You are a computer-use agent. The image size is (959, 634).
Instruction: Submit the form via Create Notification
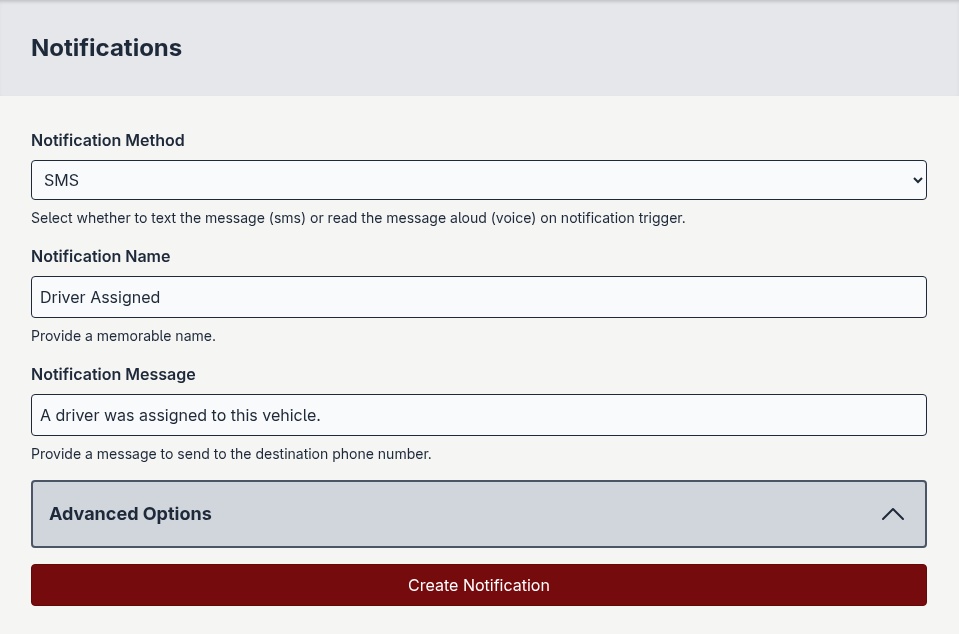tap(479, 585)
